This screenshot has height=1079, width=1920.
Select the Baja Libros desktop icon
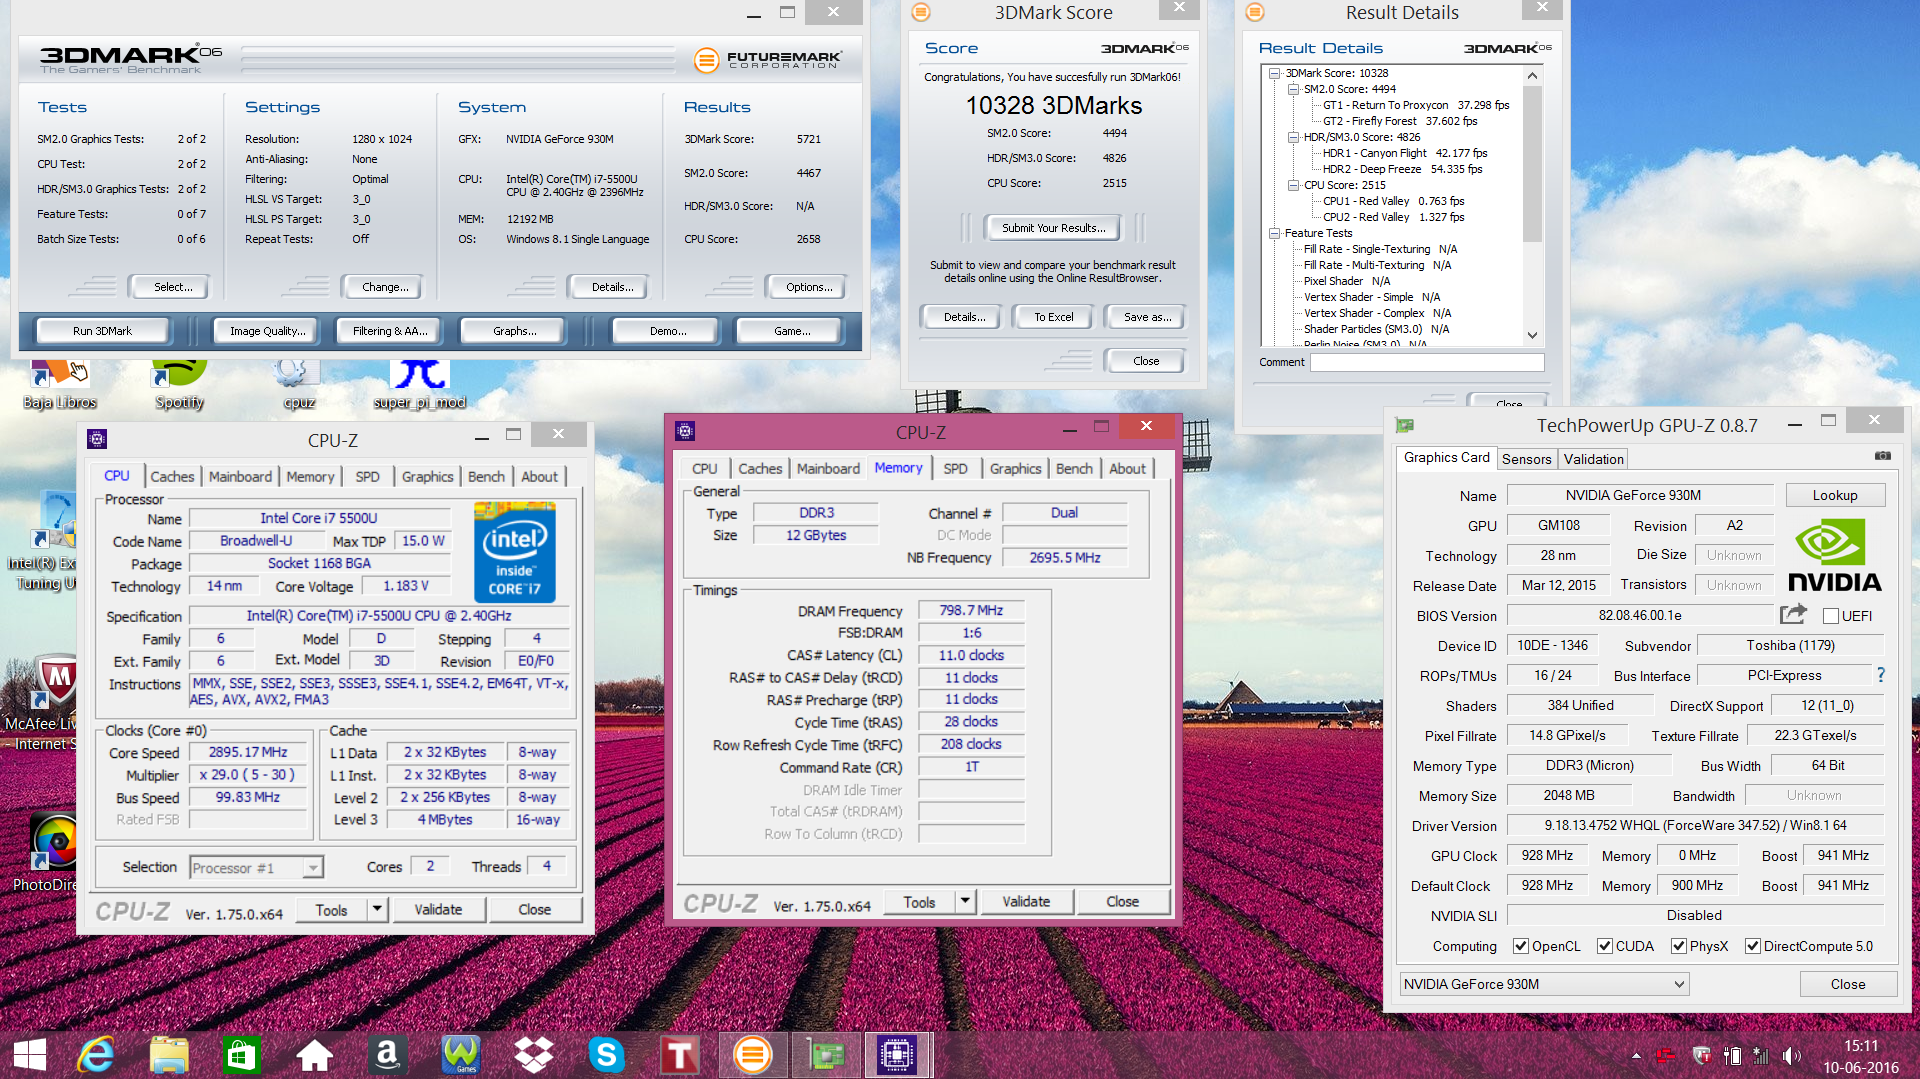pos(60,385)
